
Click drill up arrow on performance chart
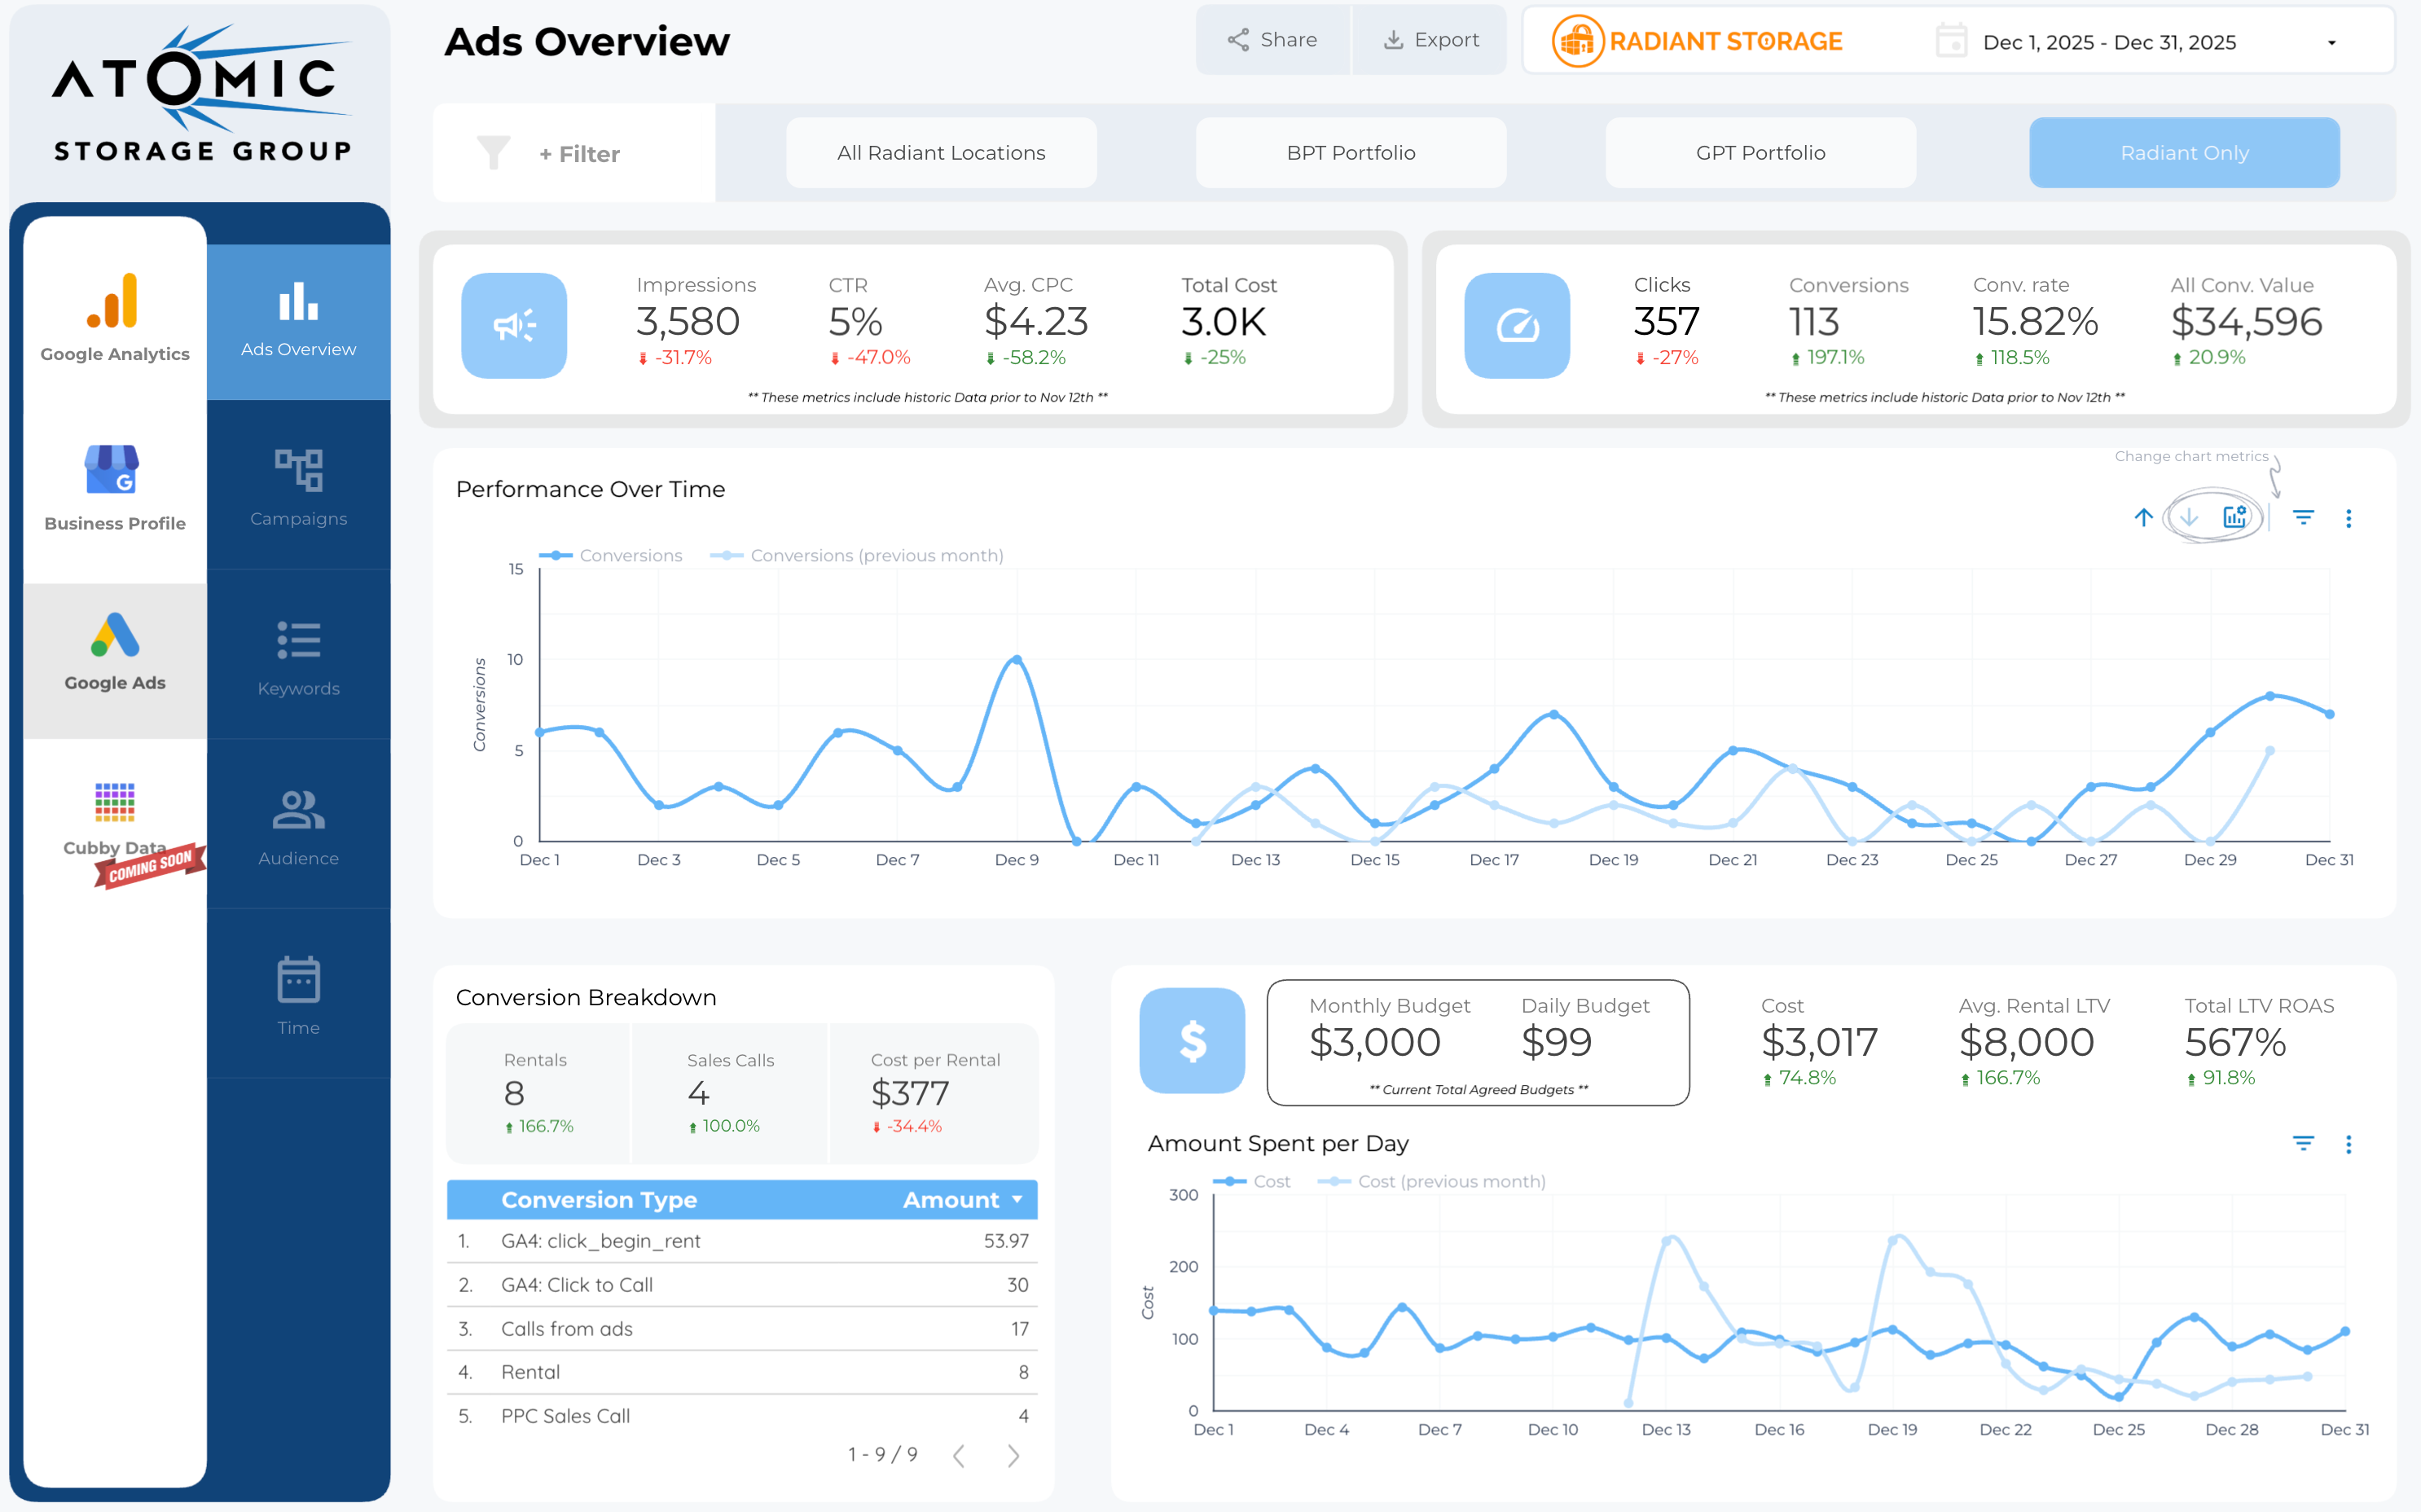(x=2143, y=517)
